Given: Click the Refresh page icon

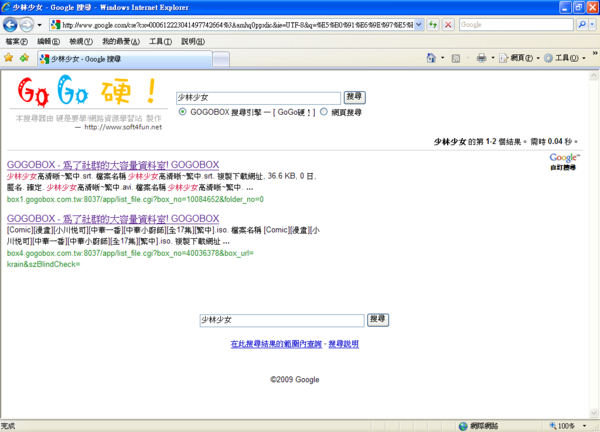Looking at the screenshot, I should coord(433,25).
